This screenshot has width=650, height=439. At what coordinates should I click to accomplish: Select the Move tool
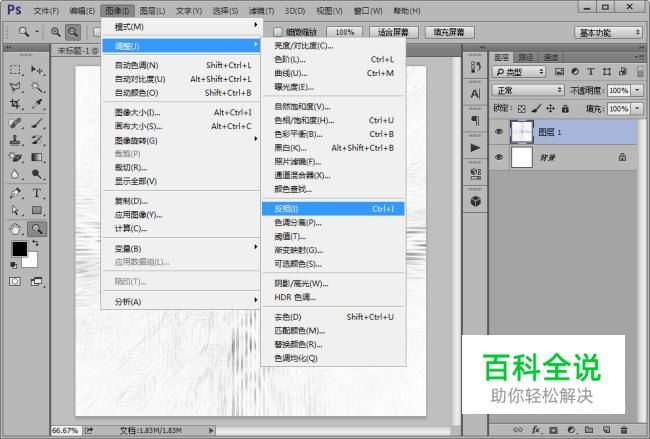[x=37, y=70]
